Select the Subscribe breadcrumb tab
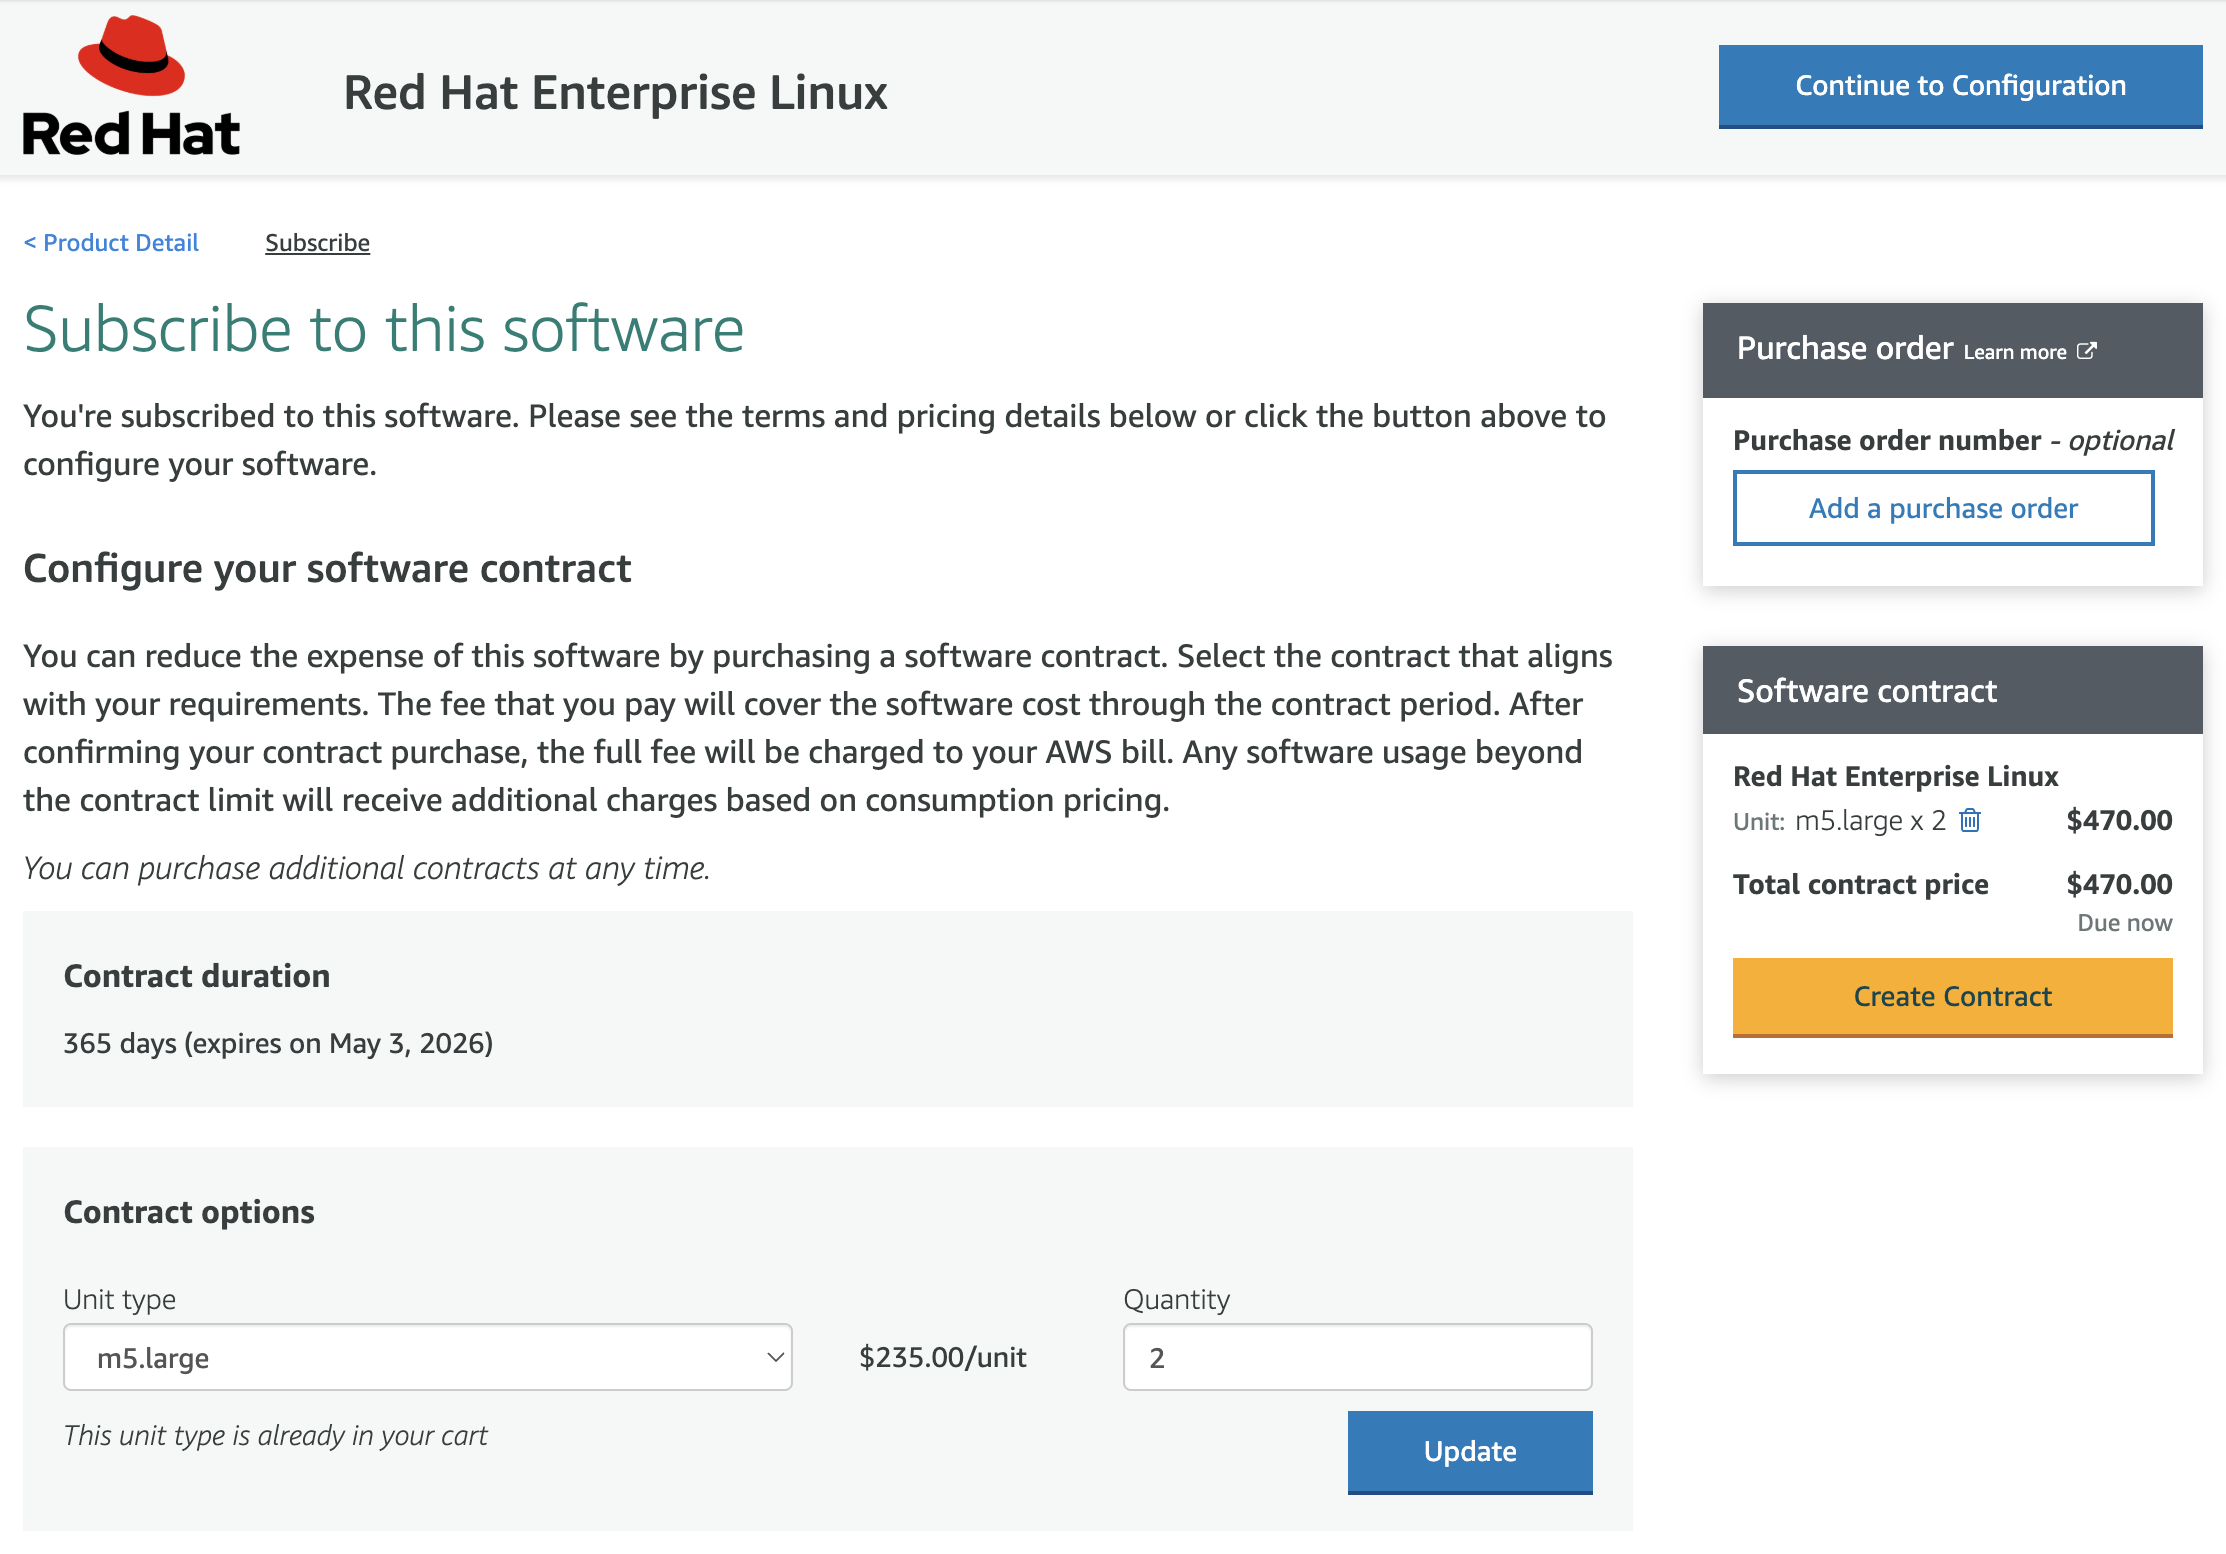The width and height of the screenshot is (2226, 1554). click(317, 243)
